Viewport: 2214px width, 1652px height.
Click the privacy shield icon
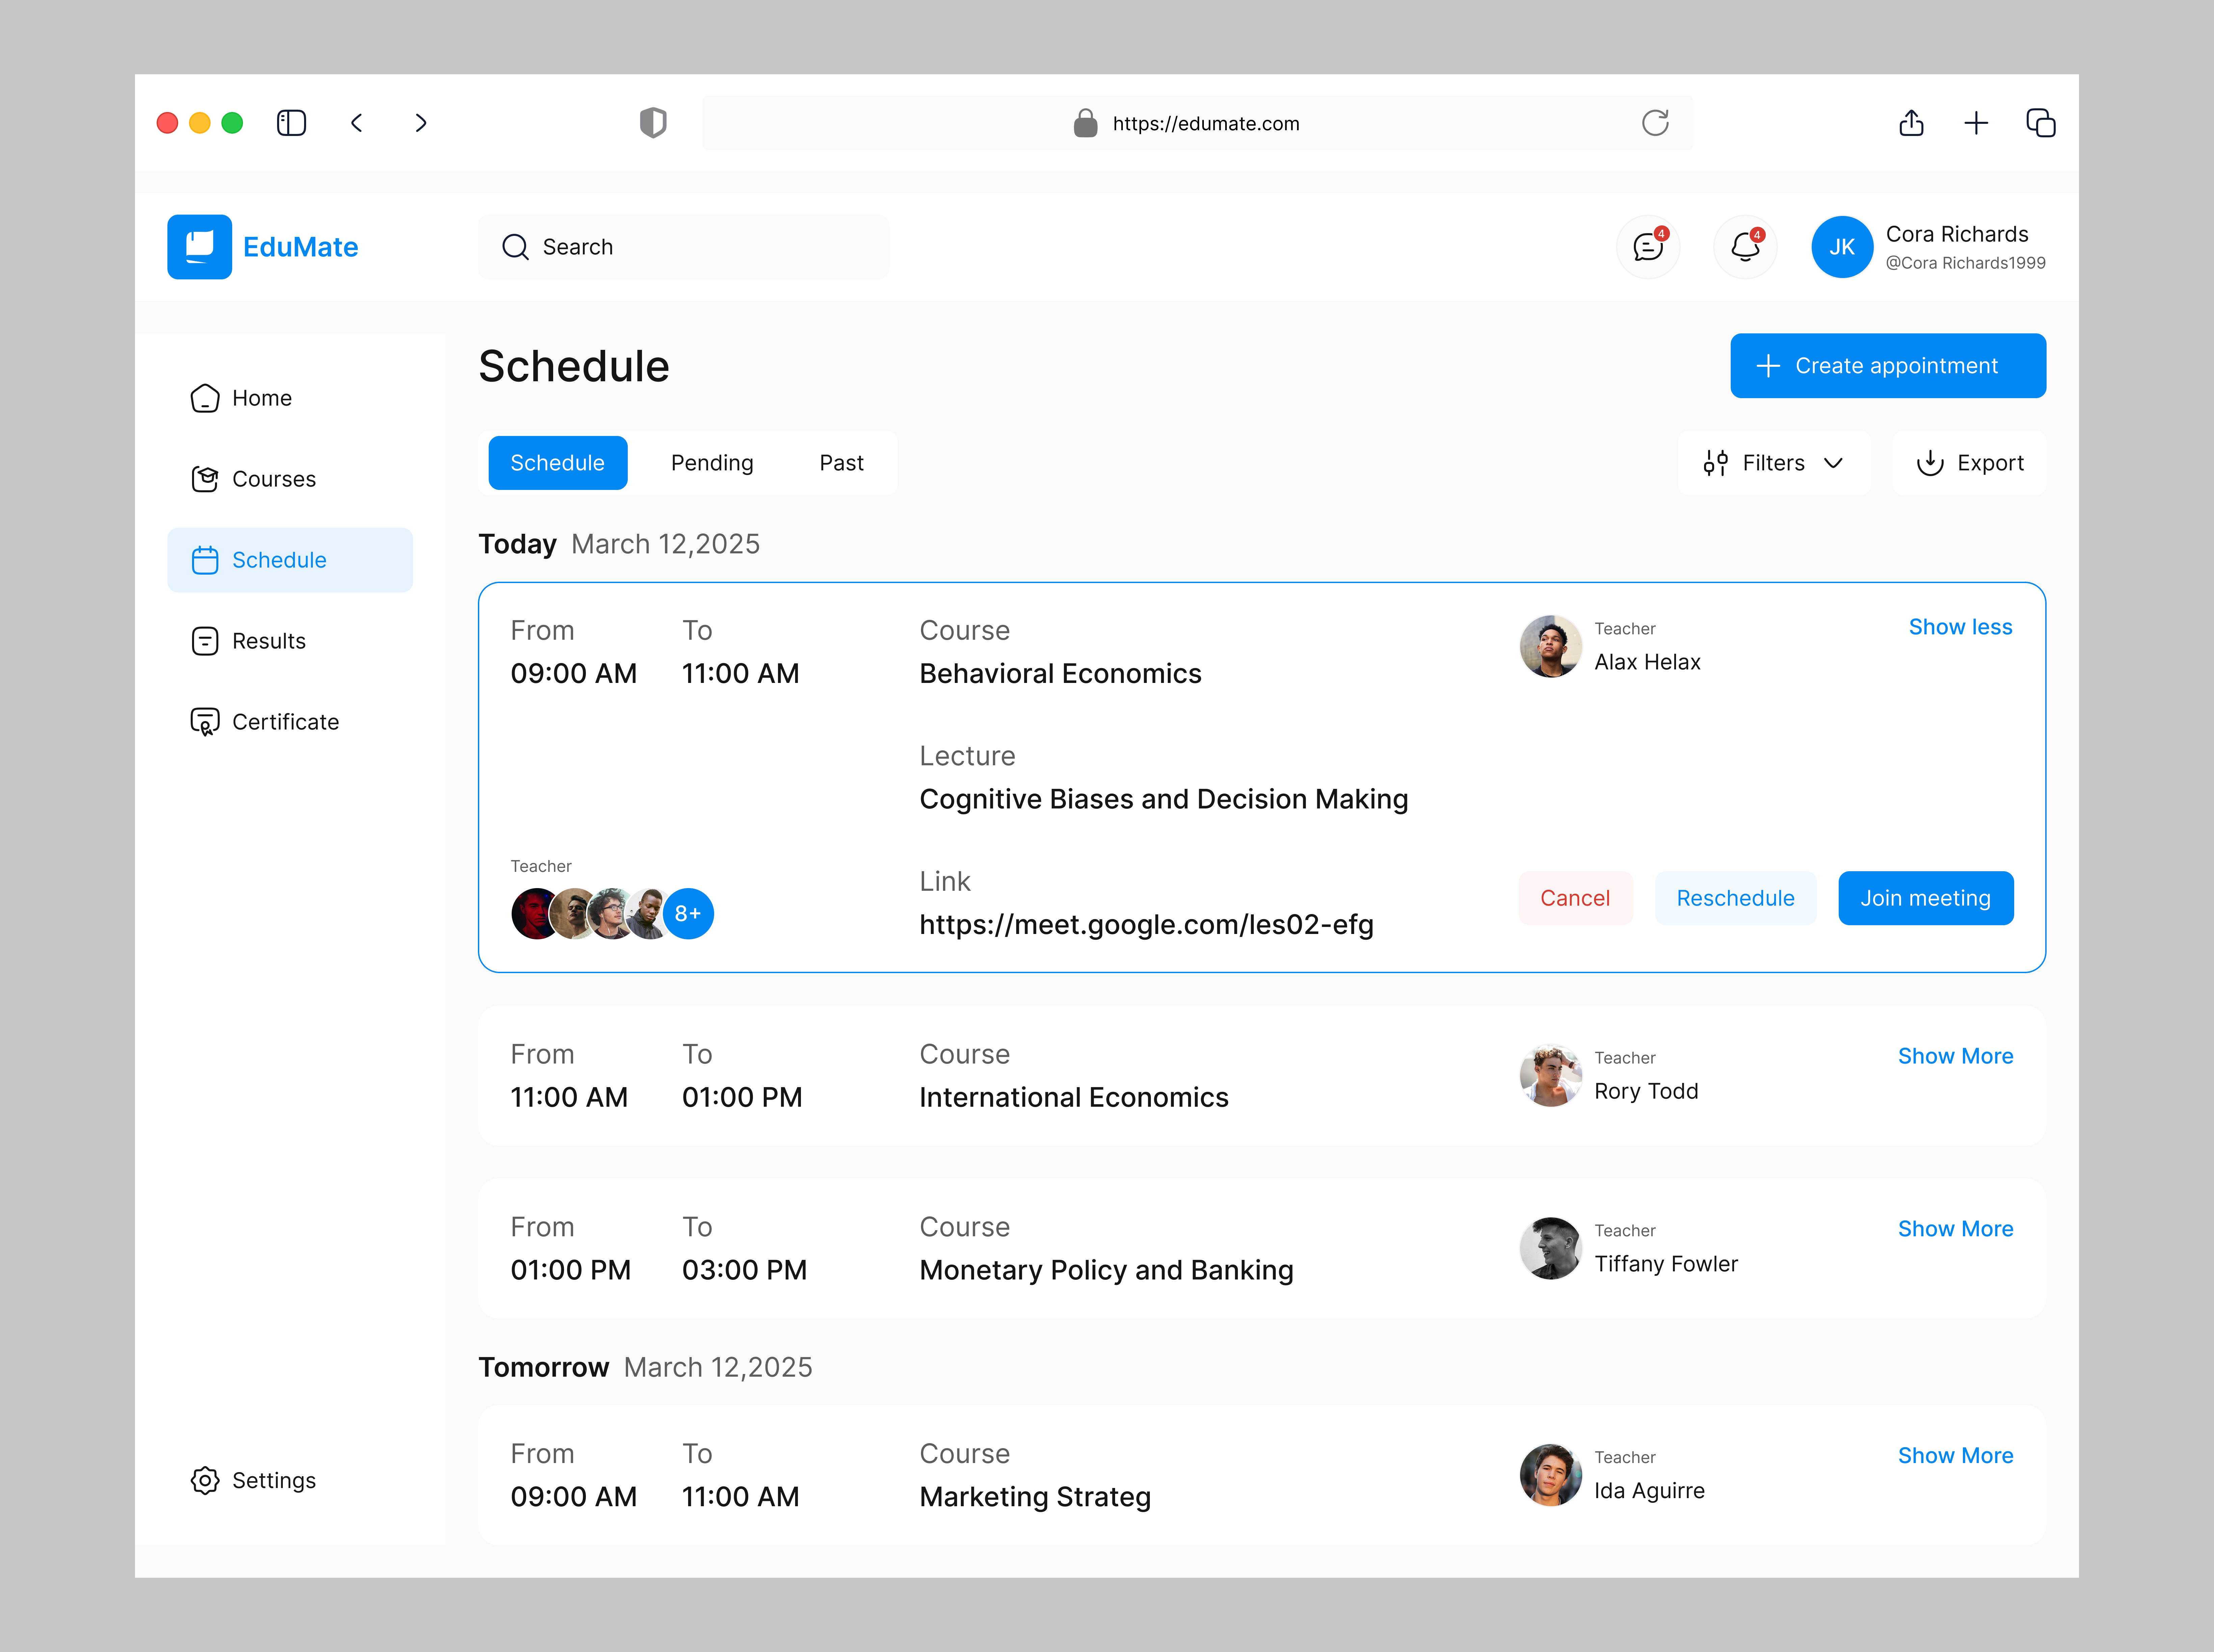pos(653,123)
